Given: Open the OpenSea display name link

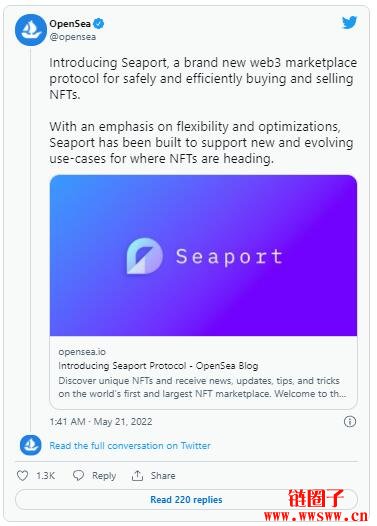Looking at the screenshot, I should (x=70, y=23).
